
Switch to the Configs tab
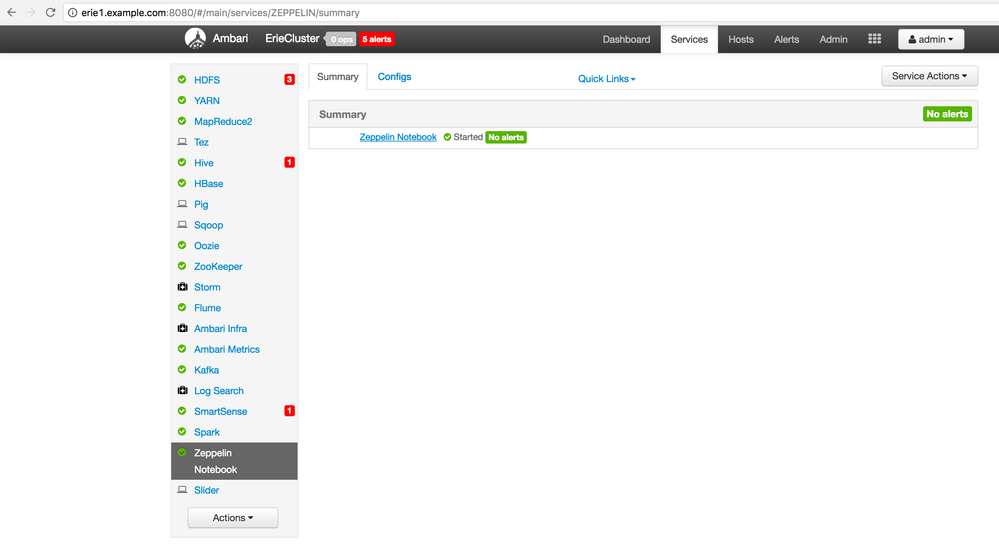394,76
